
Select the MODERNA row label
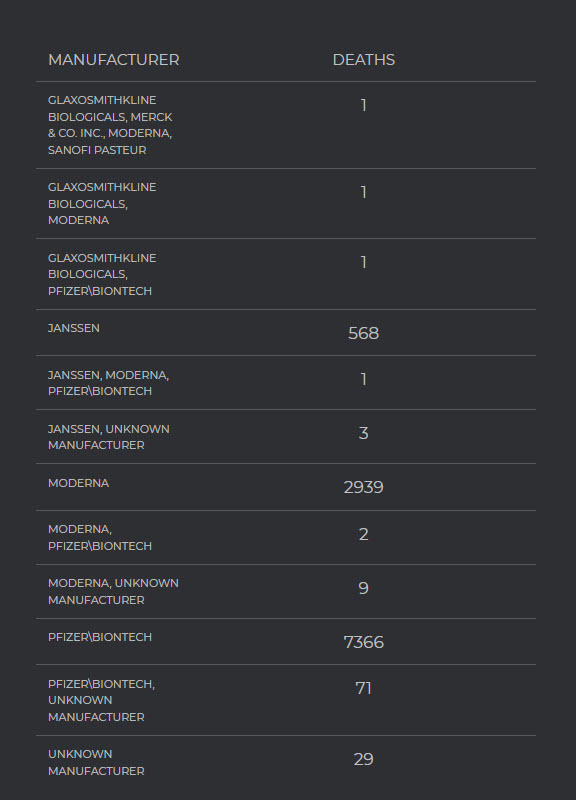[78, 483]
